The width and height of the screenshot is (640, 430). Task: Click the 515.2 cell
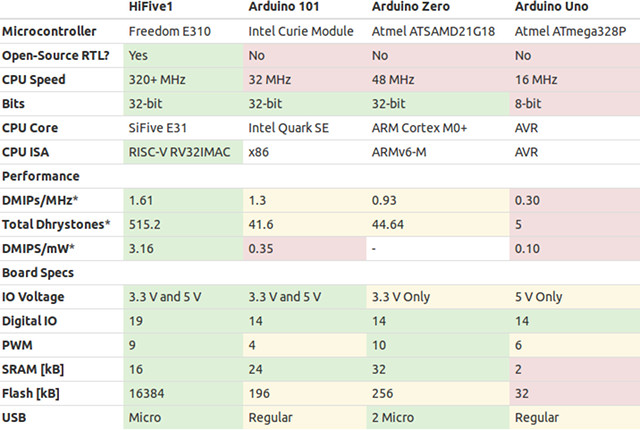[183, 224]
